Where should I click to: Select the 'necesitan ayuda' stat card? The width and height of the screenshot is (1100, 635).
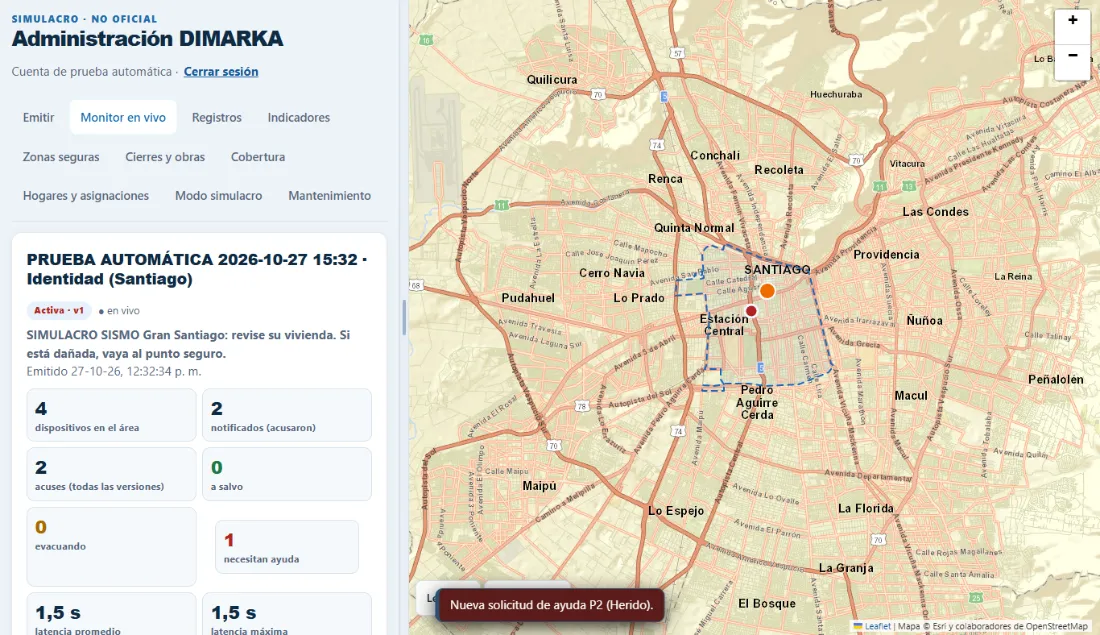click(x=287, y=547)
